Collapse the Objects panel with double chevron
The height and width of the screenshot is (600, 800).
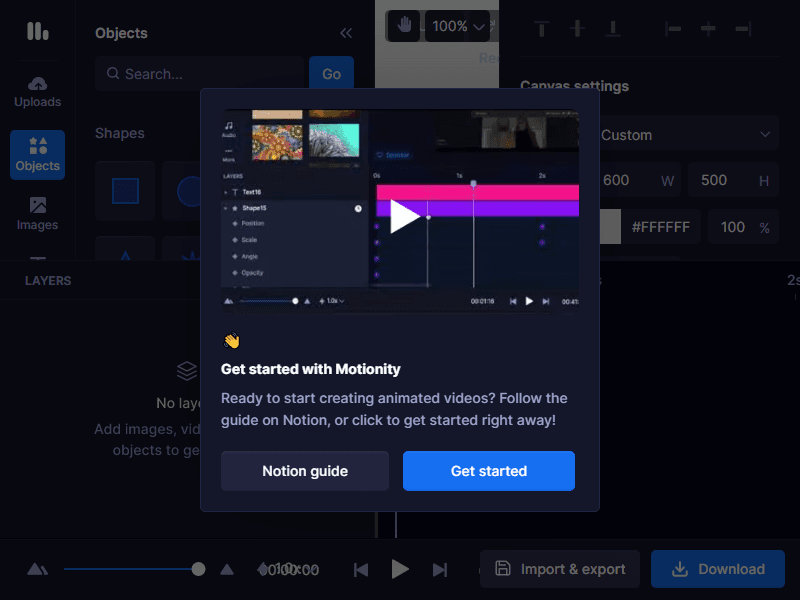point(346,32)
